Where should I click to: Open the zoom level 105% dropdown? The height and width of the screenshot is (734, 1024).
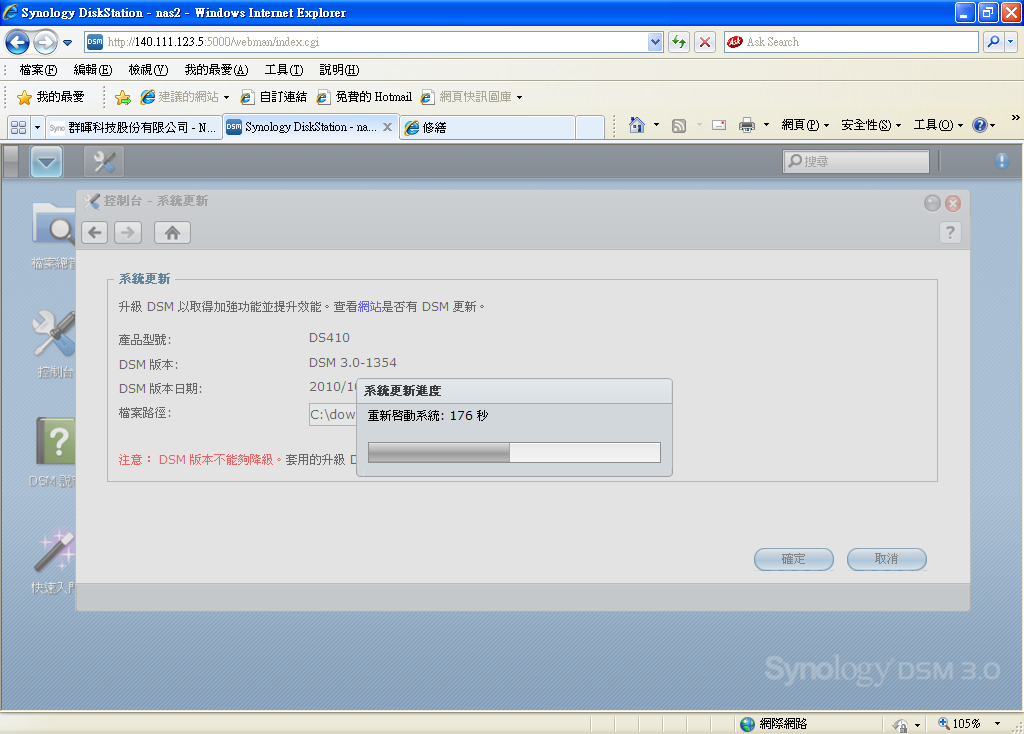(997, 723)
